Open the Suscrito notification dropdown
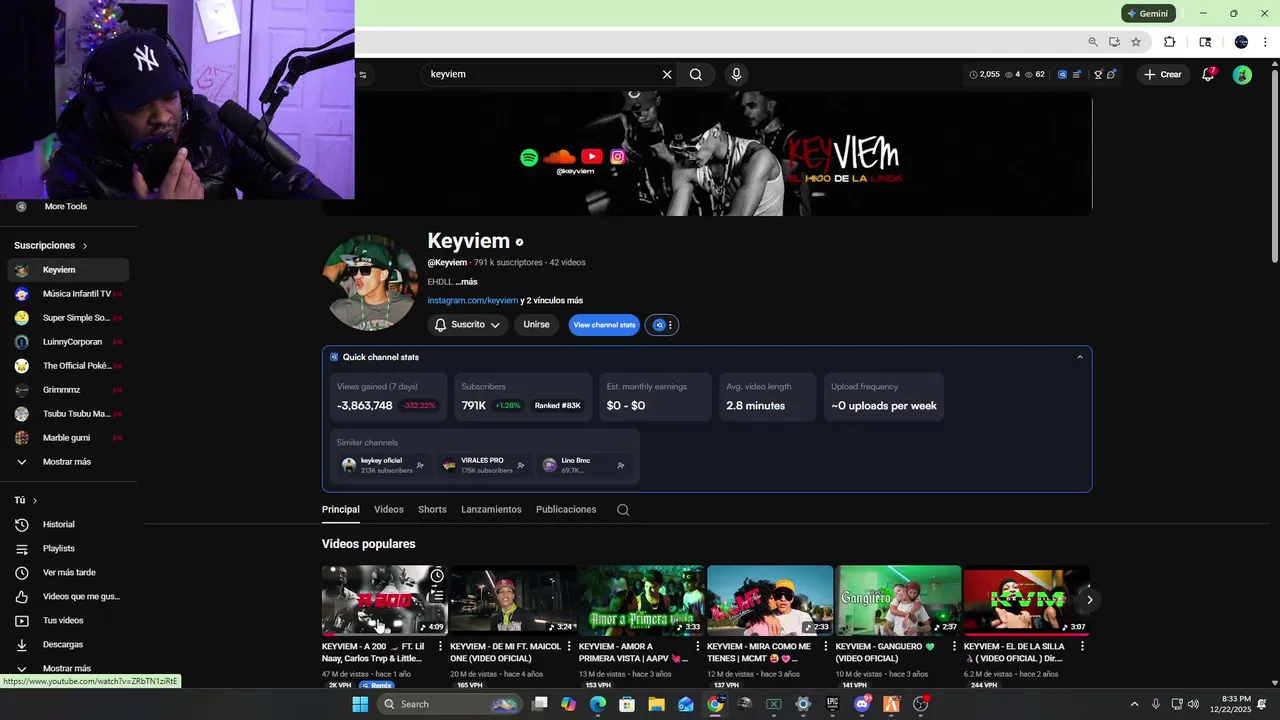 467,325
